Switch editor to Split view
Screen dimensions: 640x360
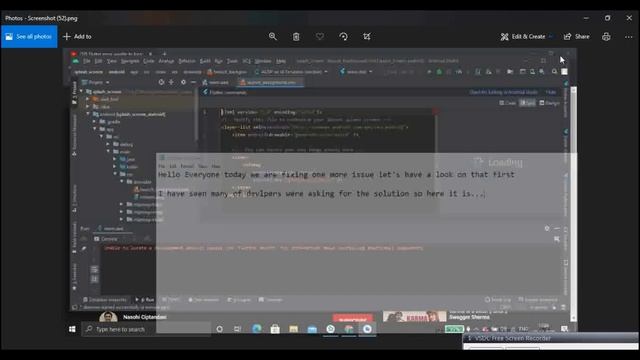point(527,103)
